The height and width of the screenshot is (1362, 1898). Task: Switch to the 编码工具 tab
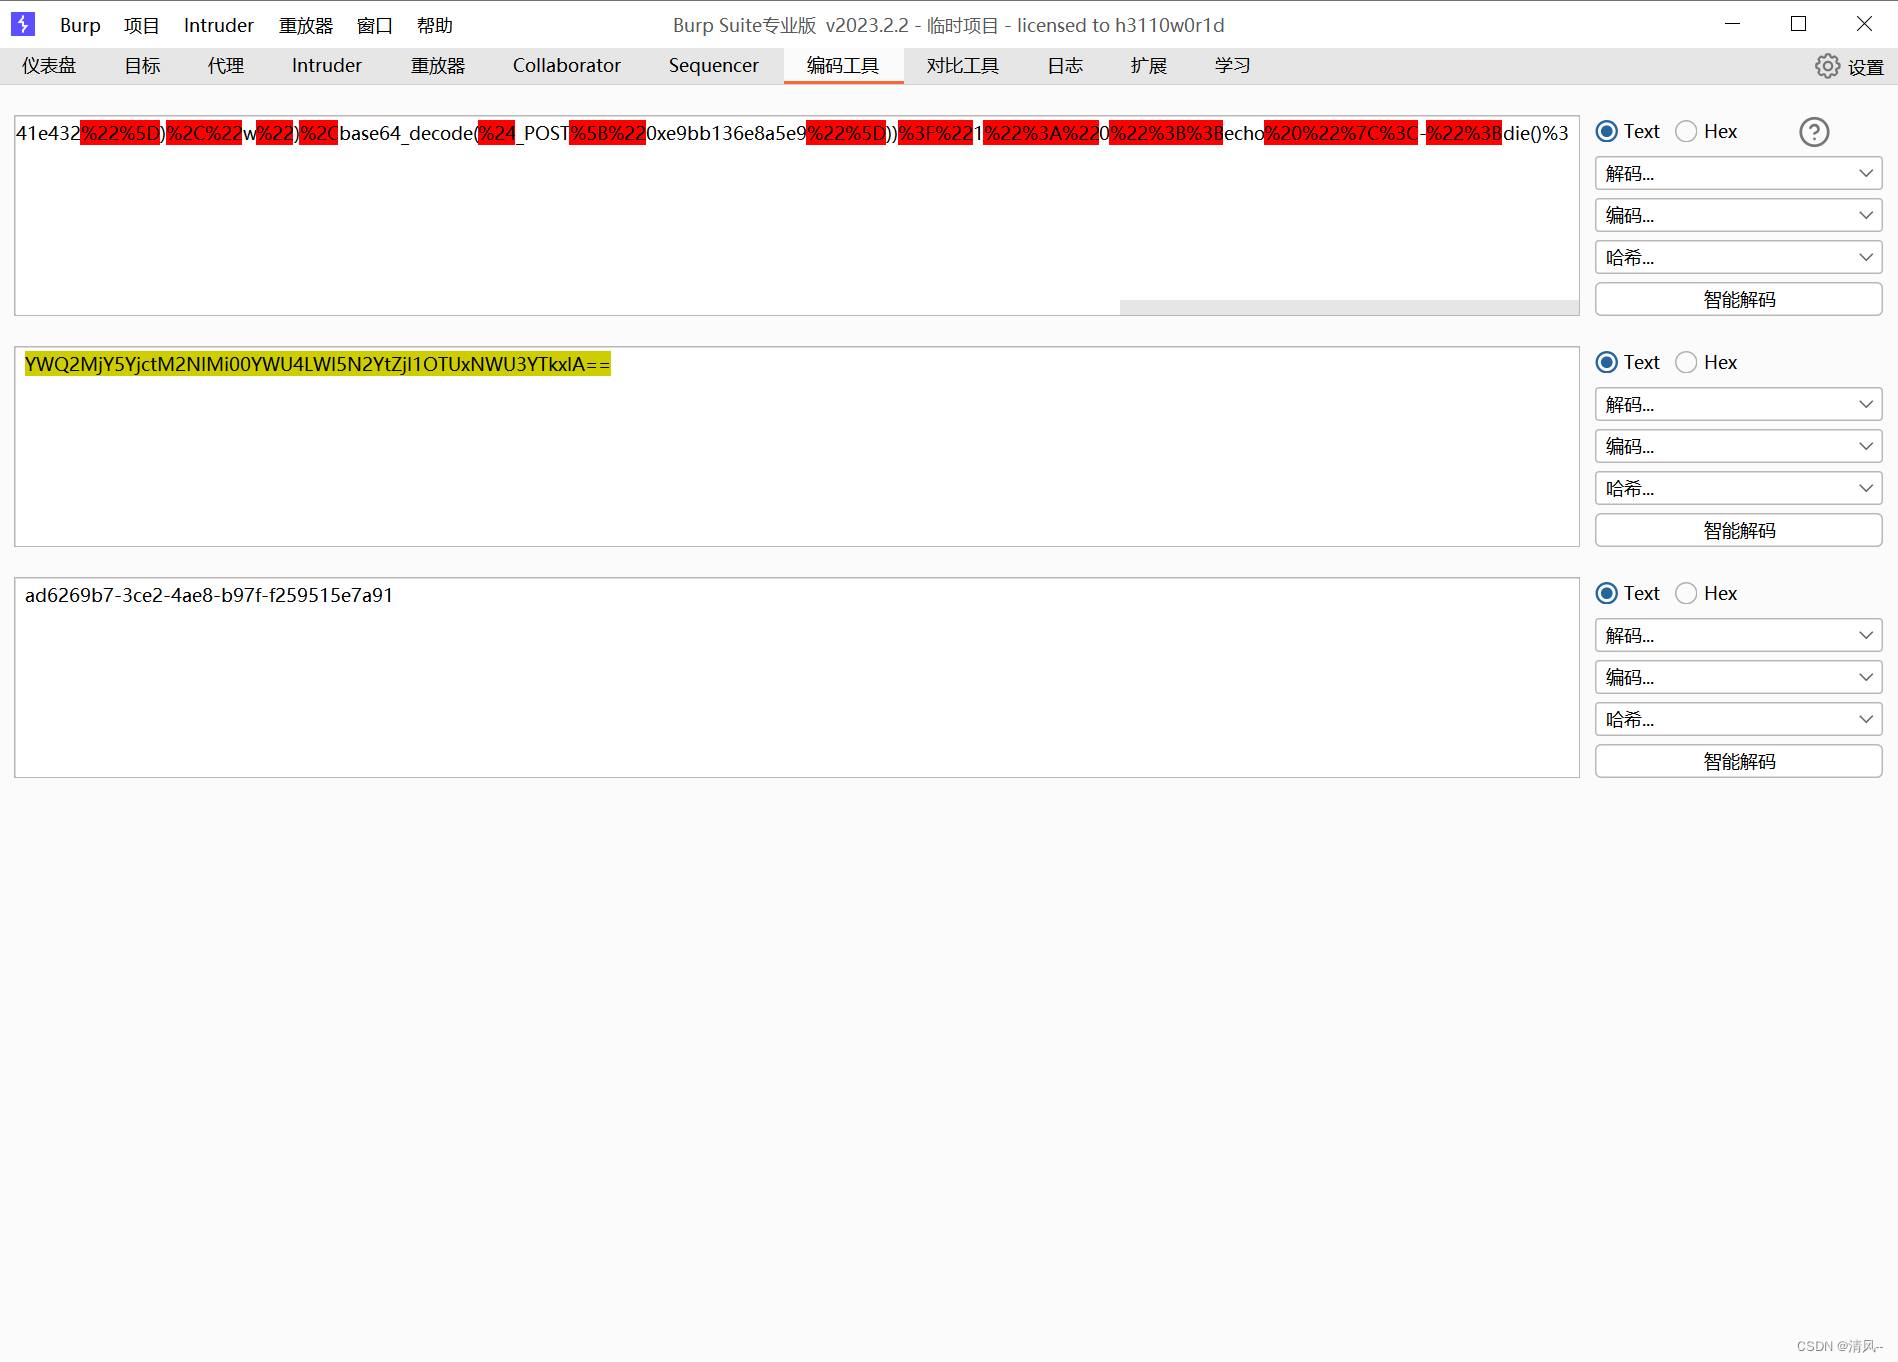843,66
